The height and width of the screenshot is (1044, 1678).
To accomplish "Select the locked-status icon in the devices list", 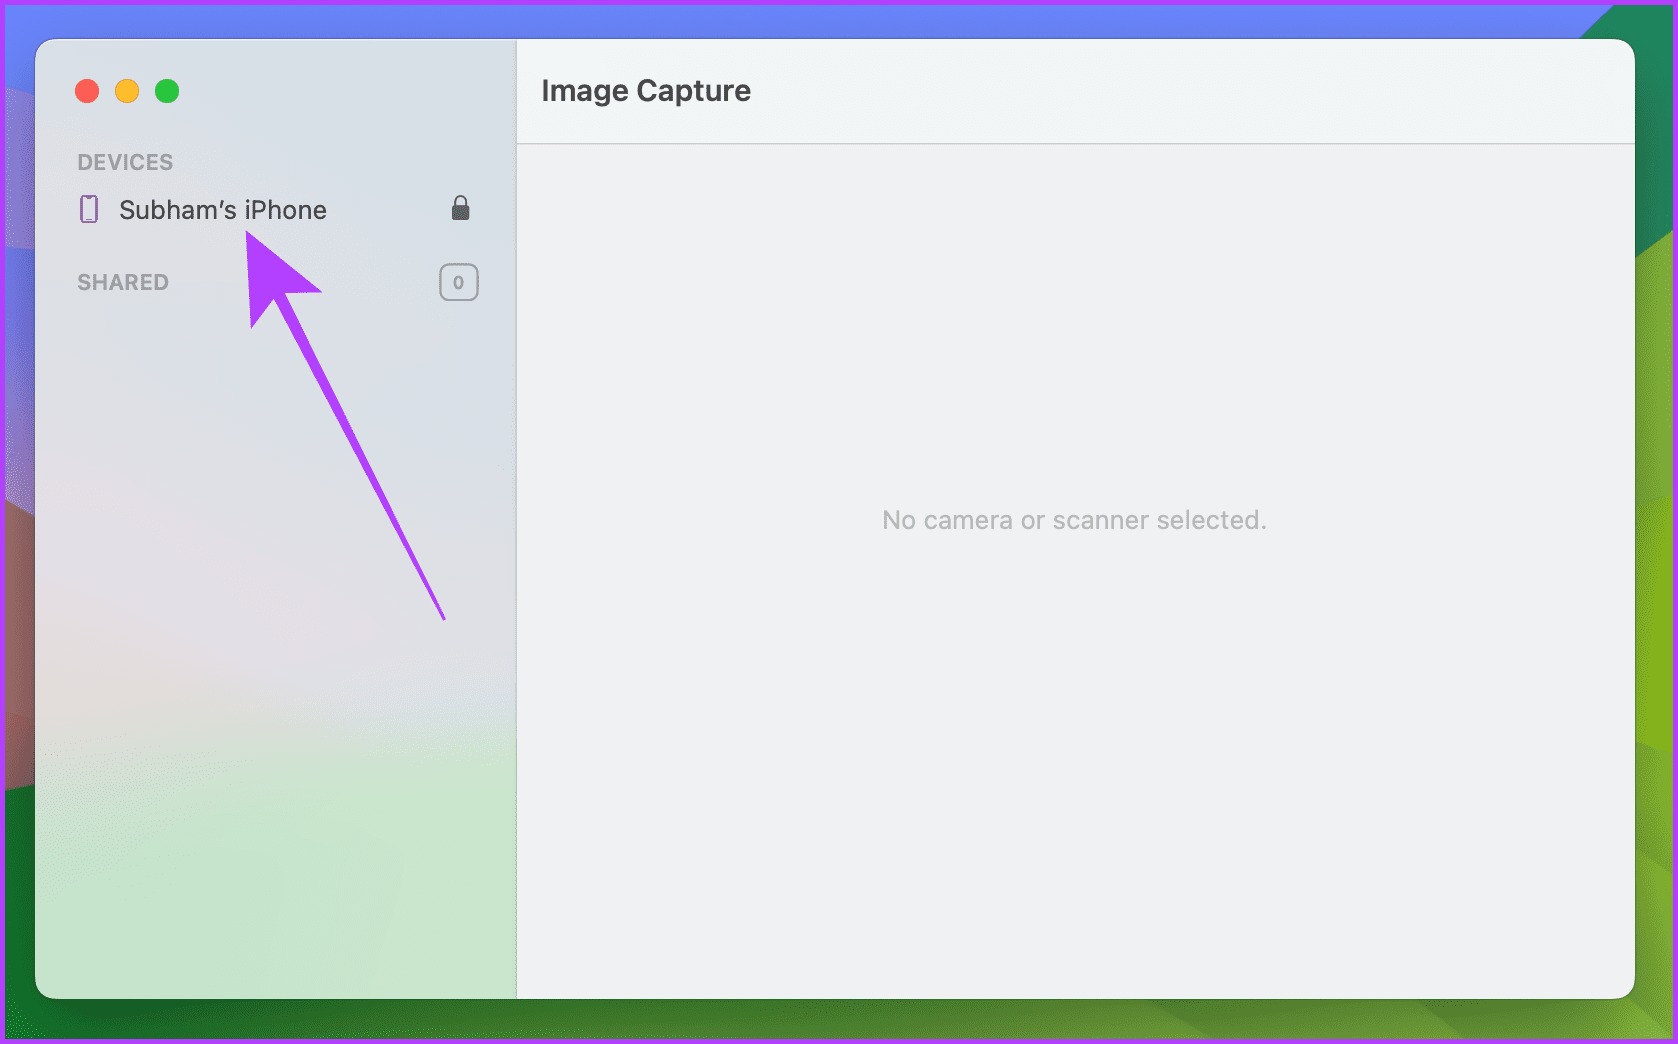I will 460,208.
